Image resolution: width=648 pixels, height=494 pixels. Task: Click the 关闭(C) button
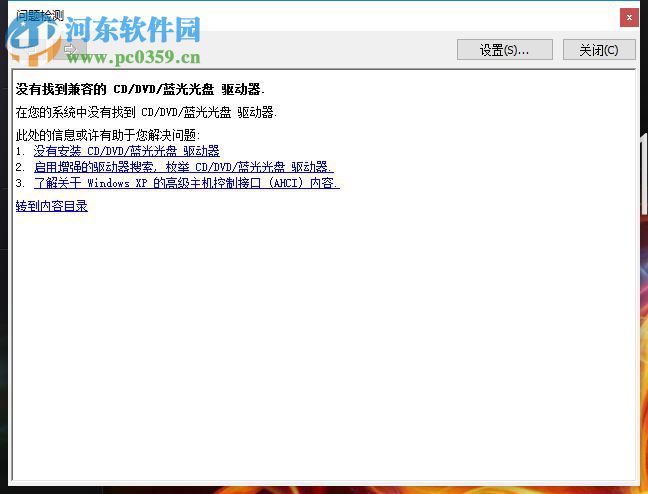[x=599, y=50]
